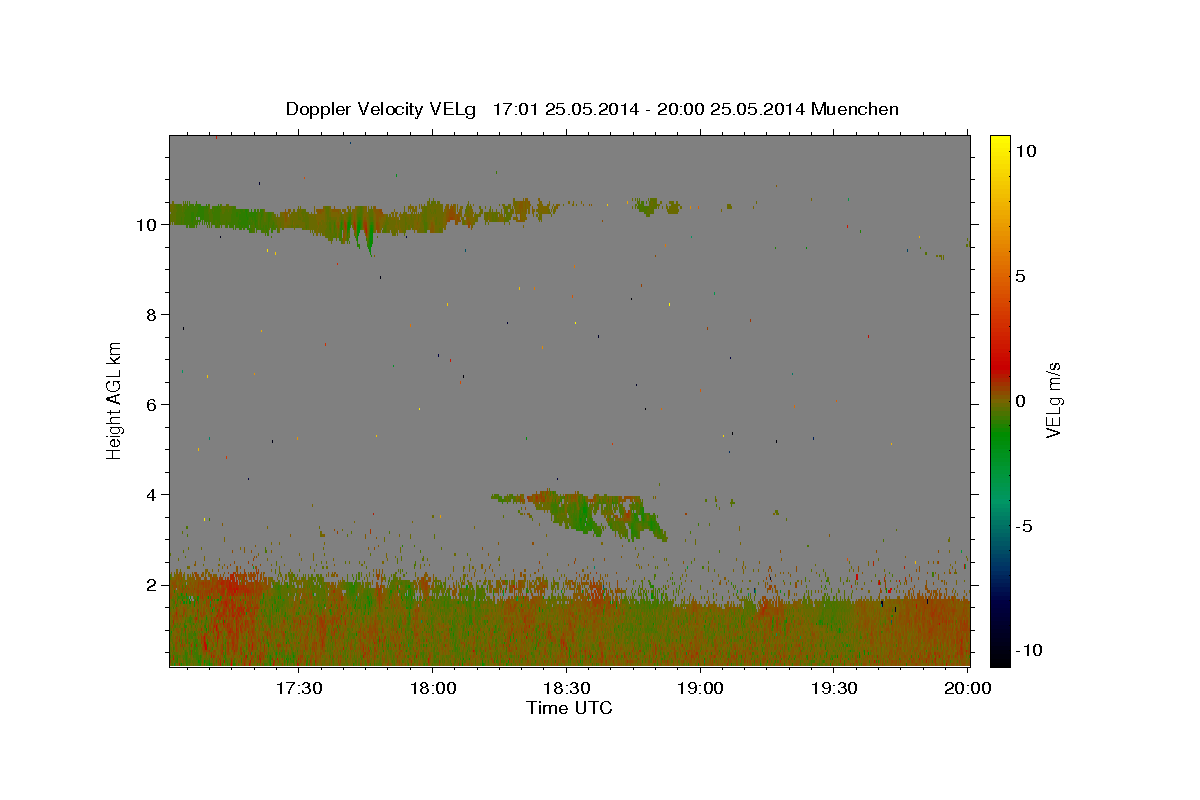This screenshot has height=800, width=1200.
Task: Click the colorbar value 0 label
Action: [1020, 401]
